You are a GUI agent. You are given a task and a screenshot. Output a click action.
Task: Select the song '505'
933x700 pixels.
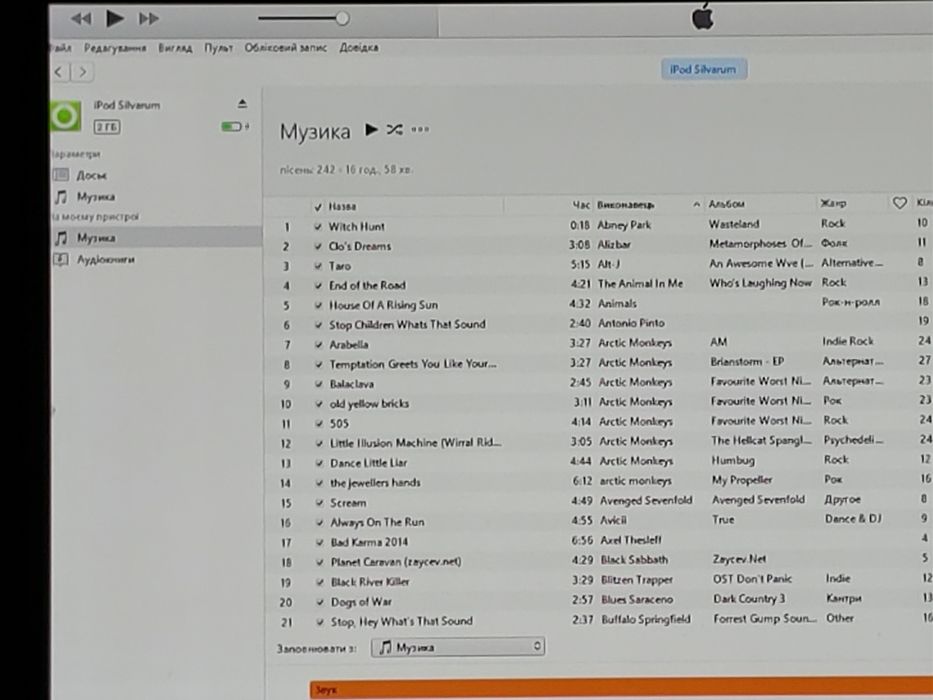pyautogui.click(x=339, y=424)
